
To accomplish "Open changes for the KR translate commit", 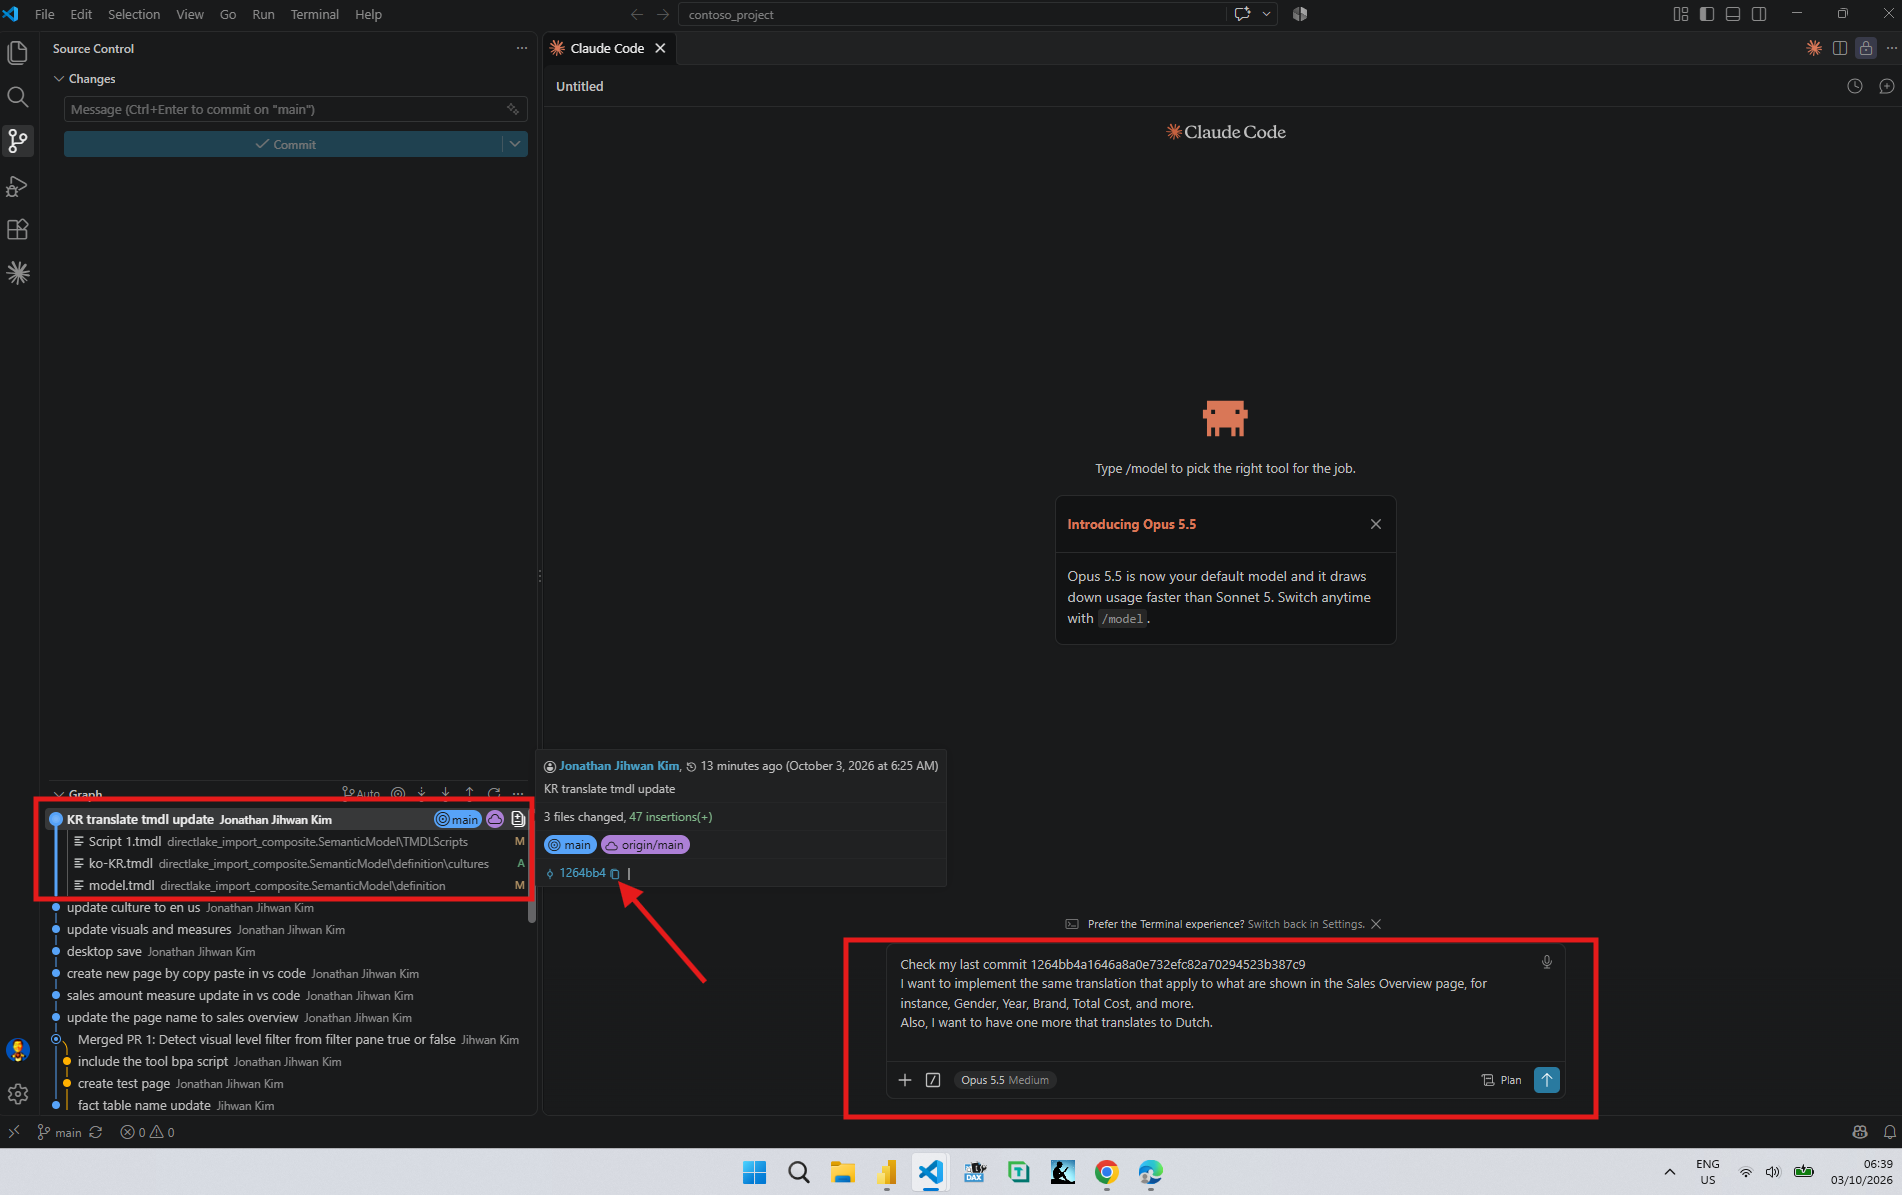I will pyautogui.click(x=518, y=819).
